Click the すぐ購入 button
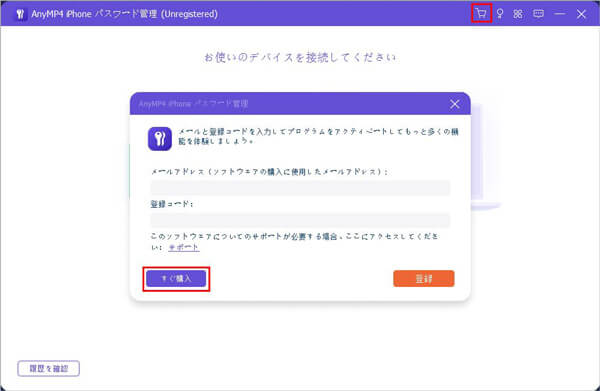600x391 pixels. point(176,279)
